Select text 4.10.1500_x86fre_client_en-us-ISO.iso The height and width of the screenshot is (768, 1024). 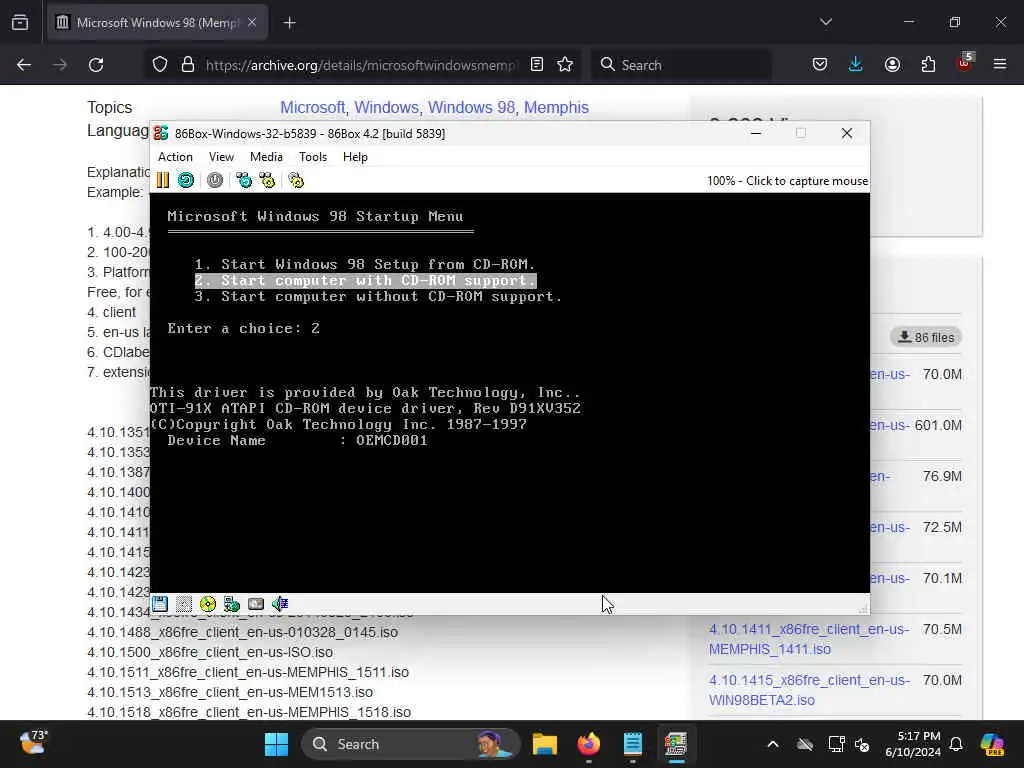coord(210,652)
